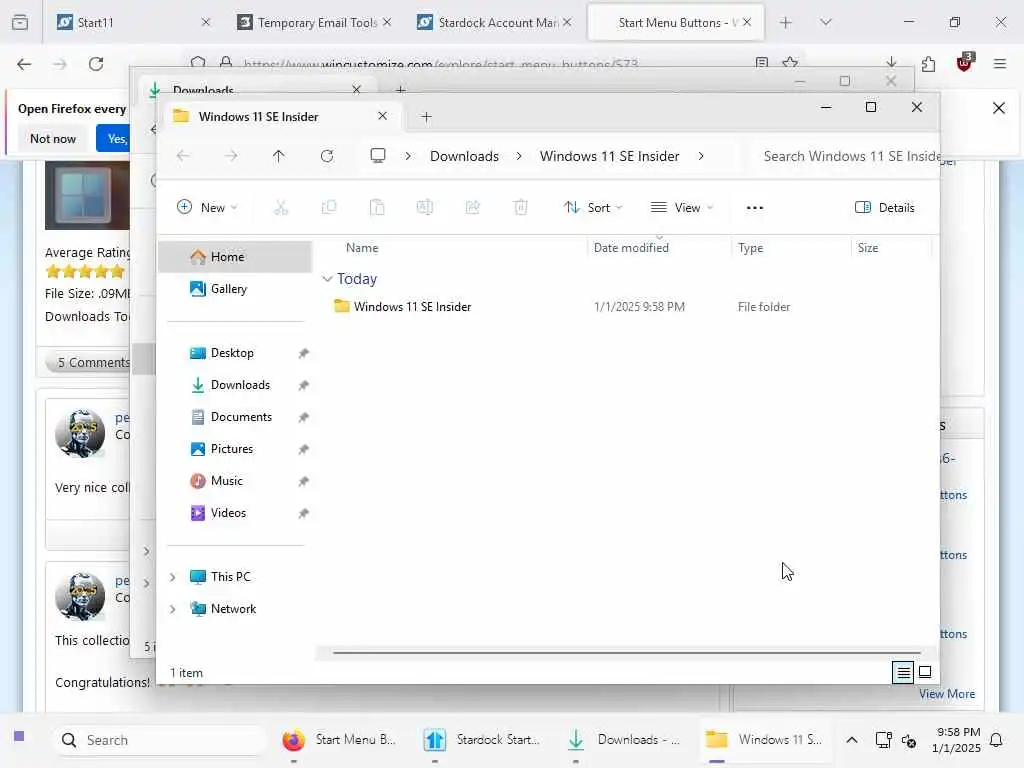Add a new Explorer tab
The width and height of the screenshot is (1024, 768).
coord(426,117)
